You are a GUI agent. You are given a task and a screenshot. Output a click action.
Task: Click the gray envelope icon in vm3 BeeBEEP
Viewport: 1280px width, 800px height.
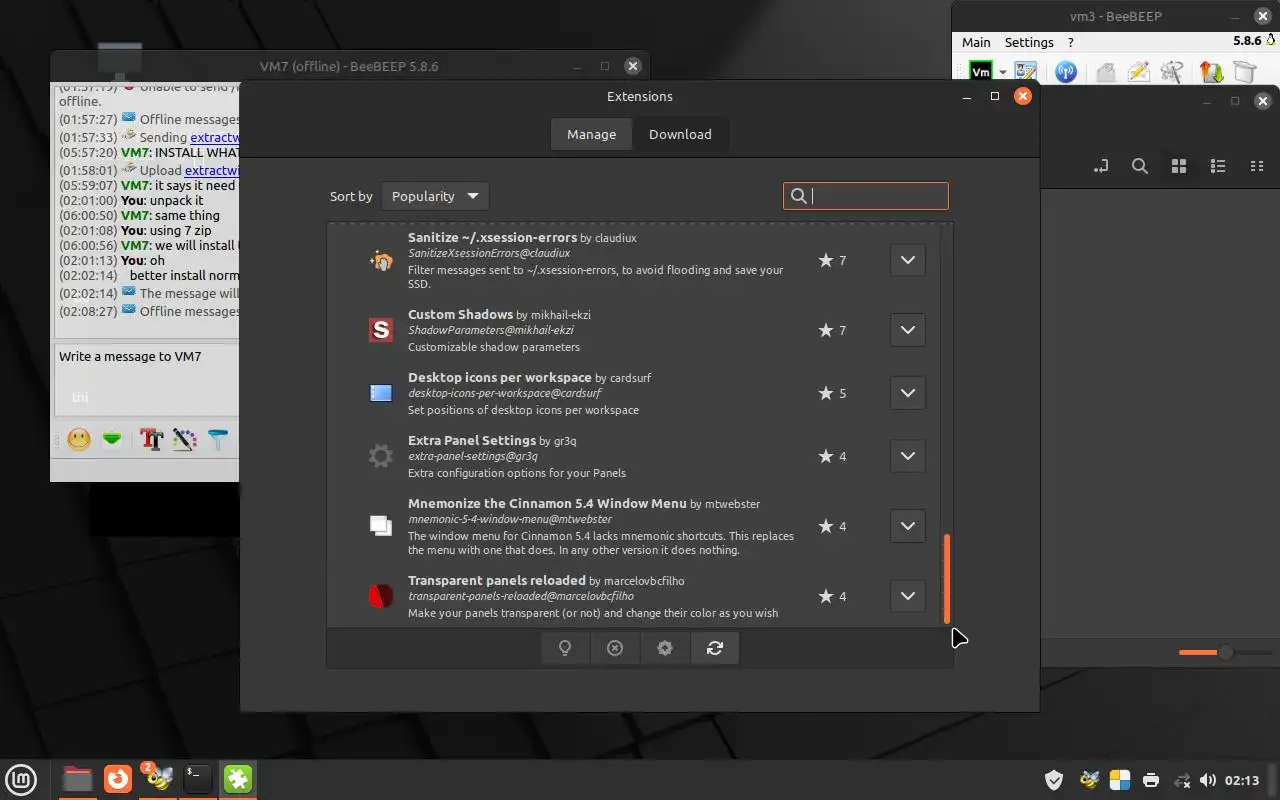(1106, 72)
